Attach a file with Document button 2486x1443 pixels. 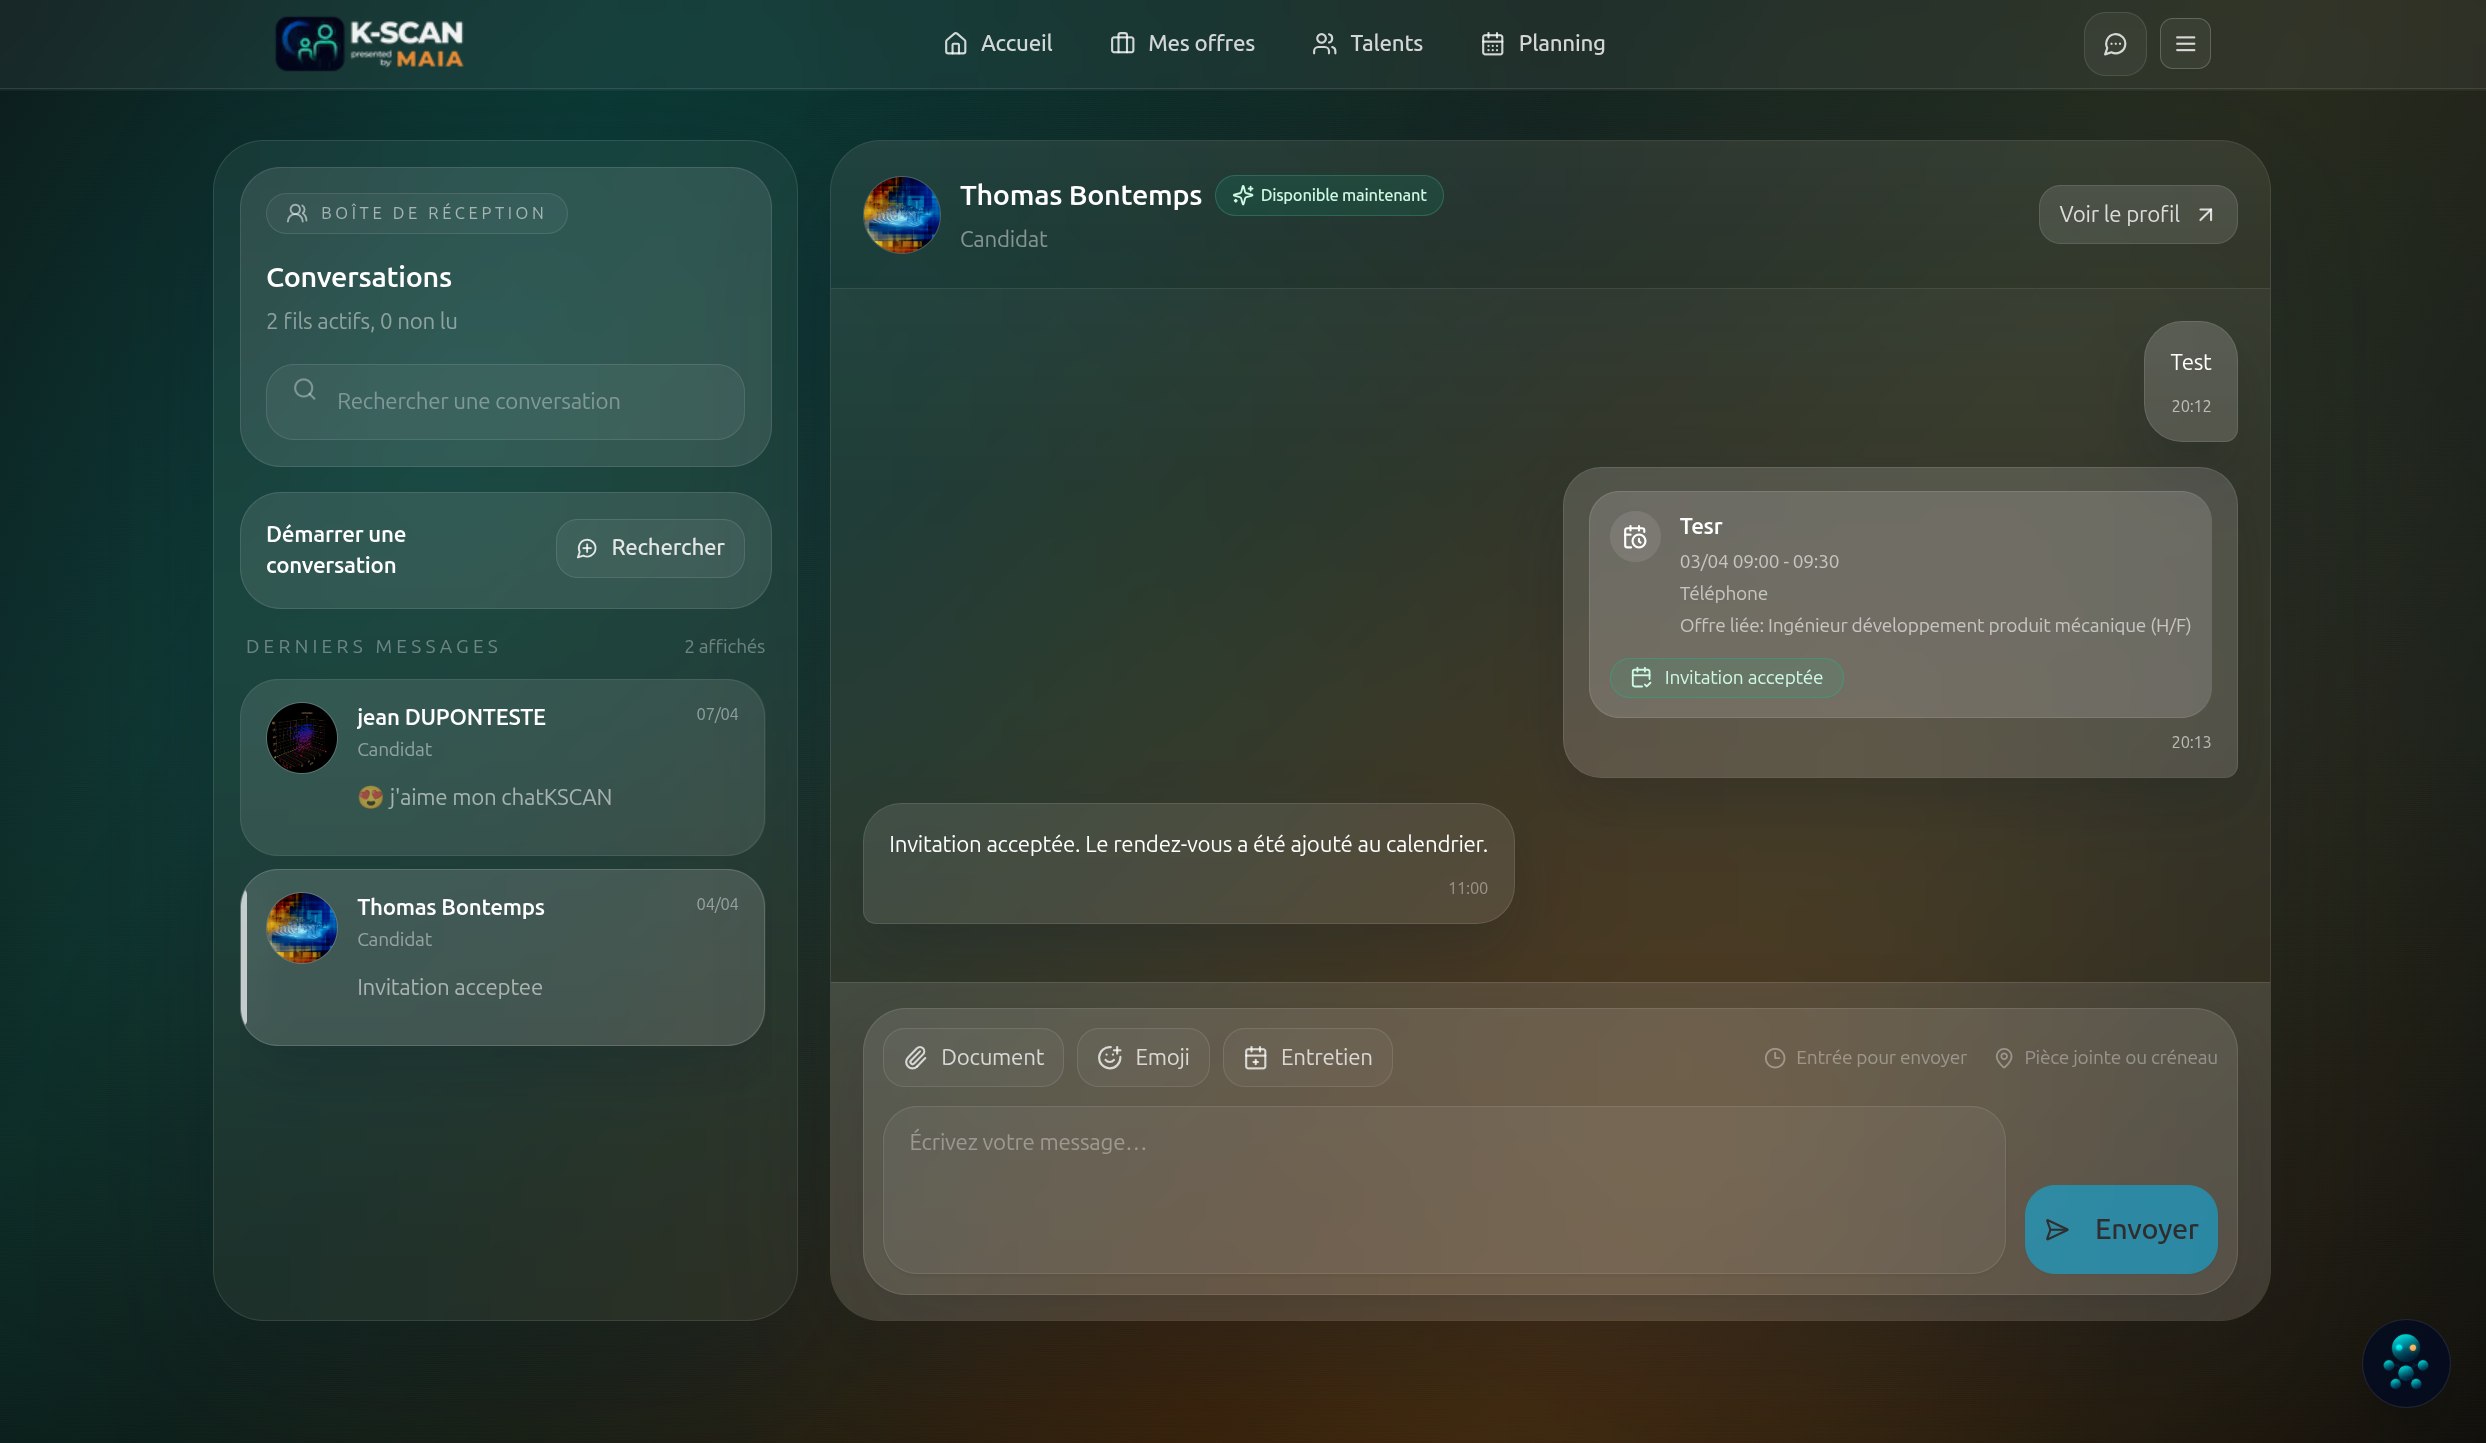(973, 1057)
